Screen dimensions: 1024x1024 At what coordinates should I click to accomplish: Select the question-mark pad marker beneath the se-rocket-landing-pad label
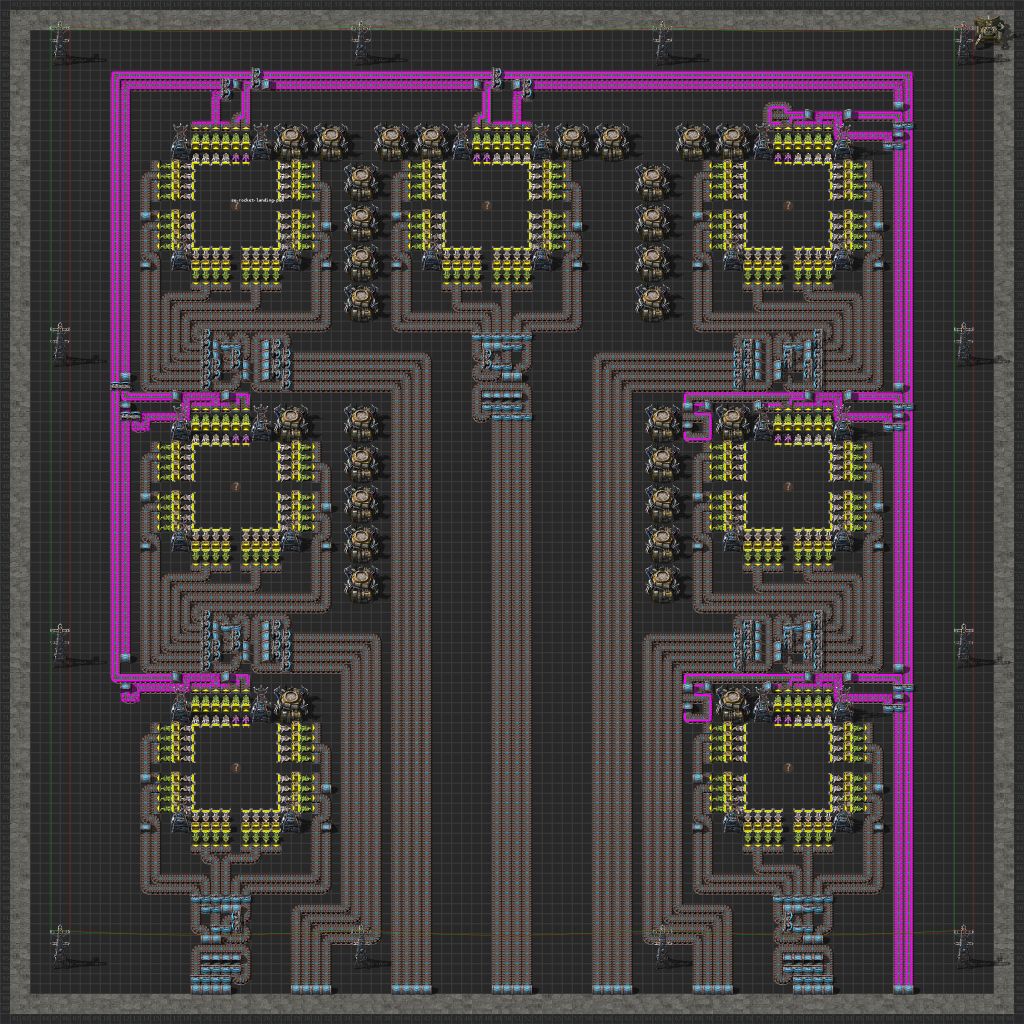(x=234, y=205)
